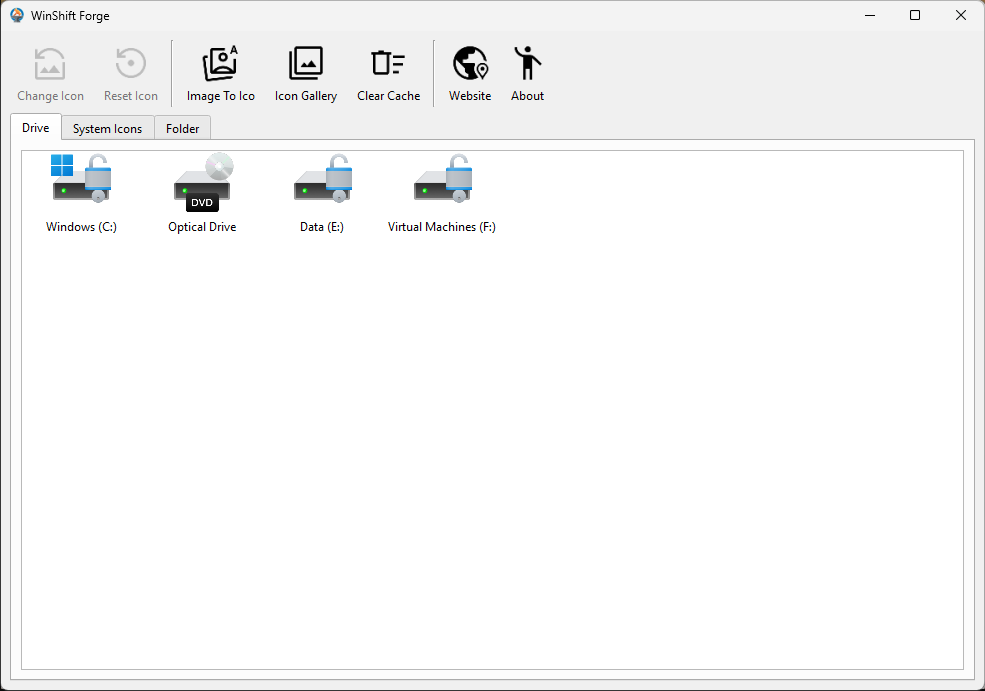Select the Optical Drive DVD icon

pos(202,178)
